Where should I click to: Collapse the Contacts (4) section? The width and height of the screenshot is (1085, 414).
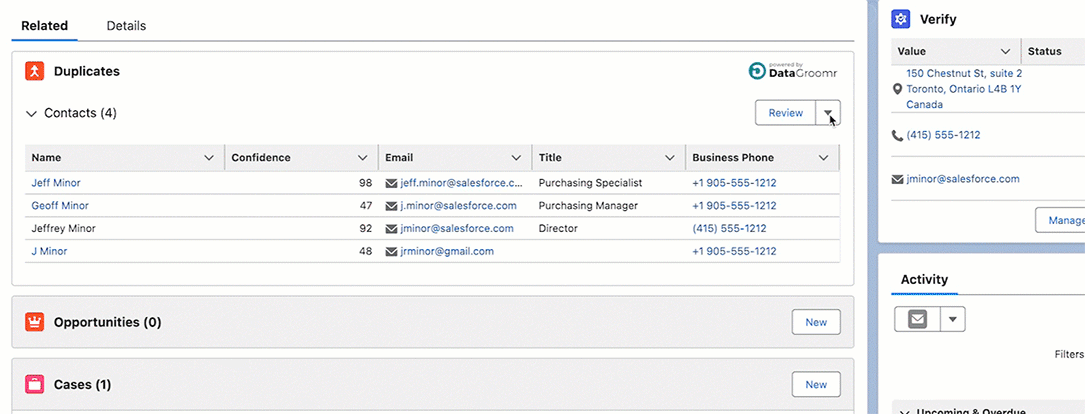tap(31, 114)
